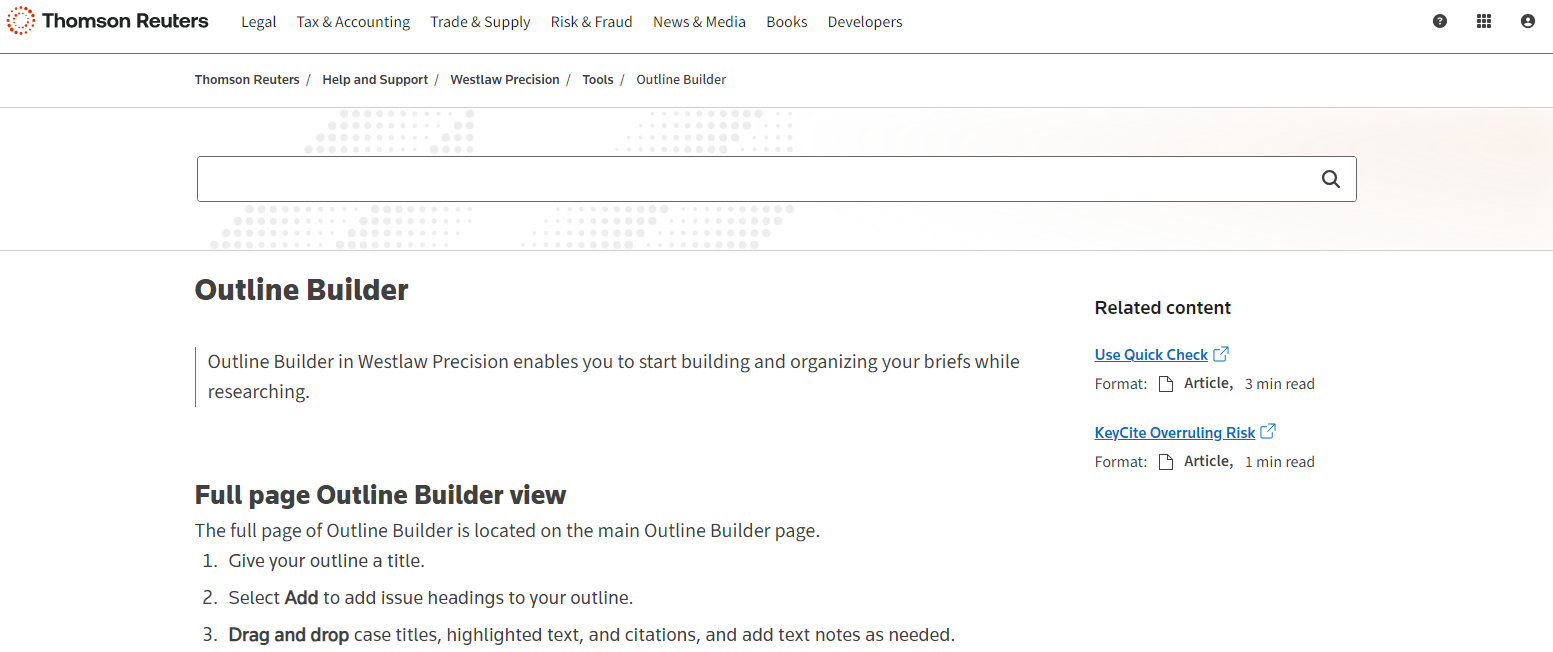Open the News & Media menu

[x=699, y=22]
